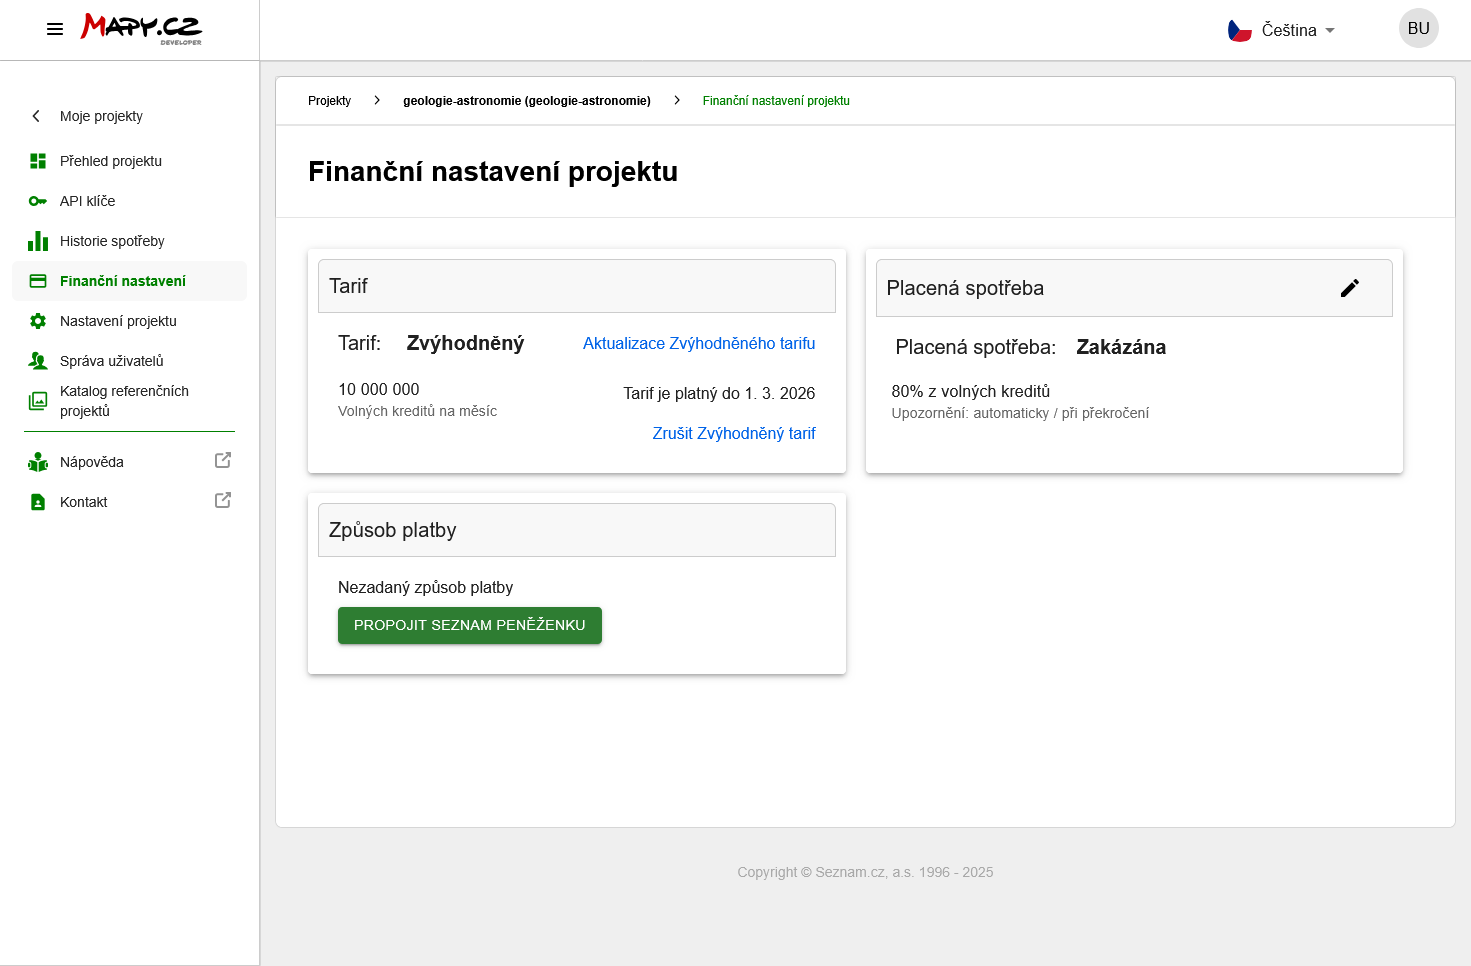
Task: Click Aktualizace Zvýhodněného tarifu link
Action: pyautogui.click(x=699, y=343)
